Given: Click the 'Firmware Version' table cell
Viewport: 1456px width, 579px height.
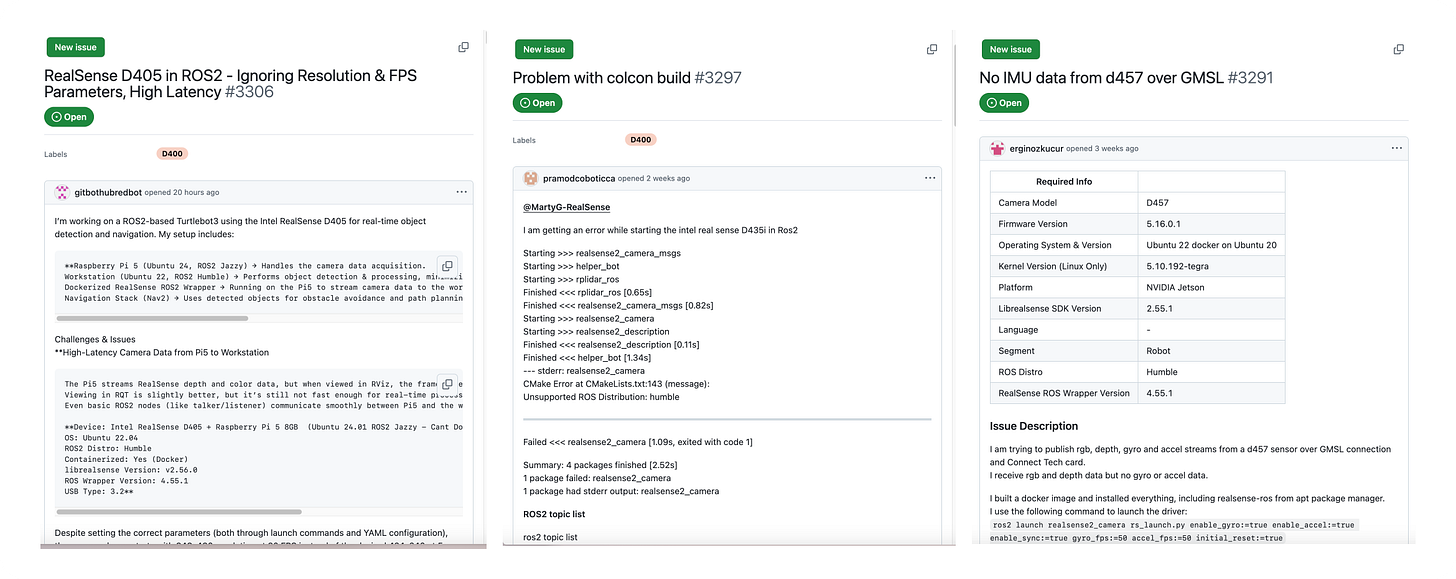Looking at the screenshot, I should [x=1064, y=224].
